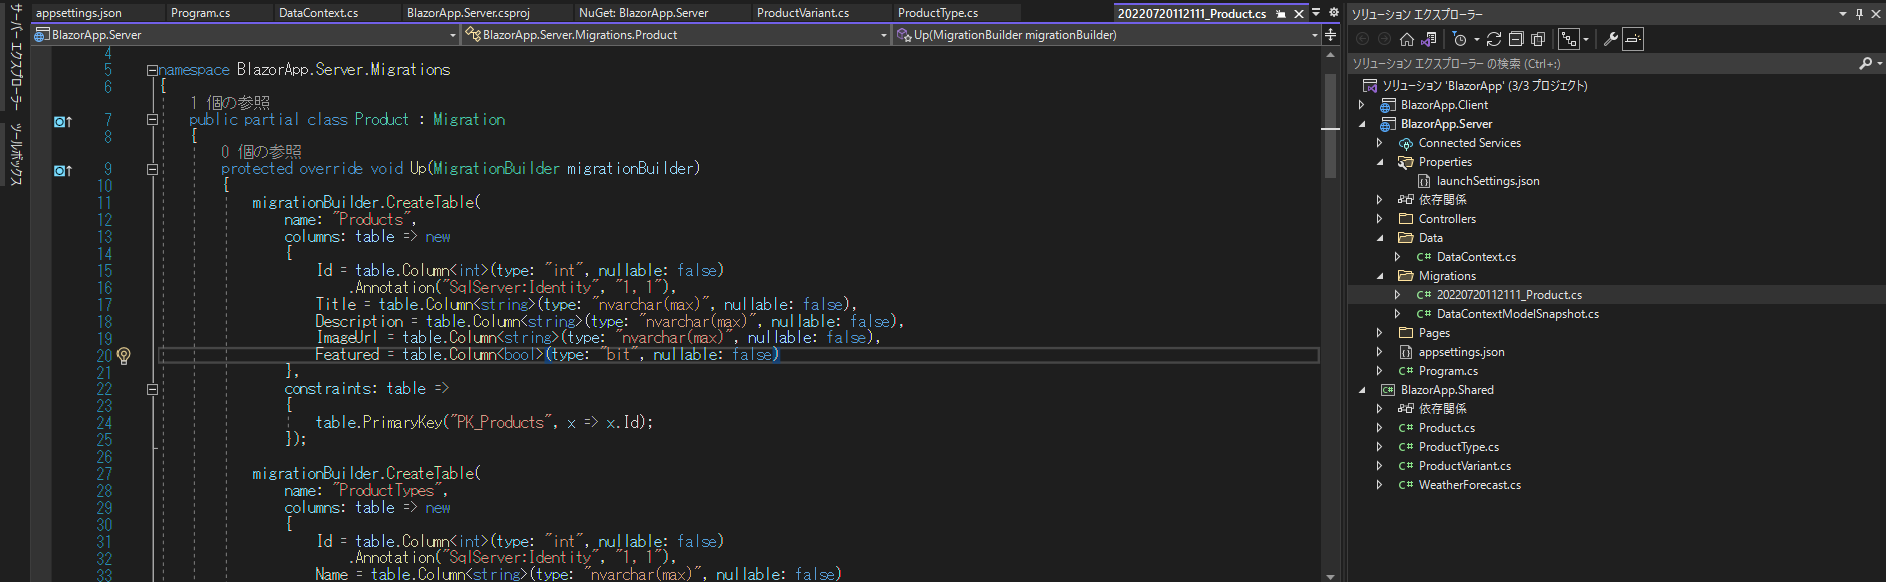The width and height of the screenshot is (1886, 582).
Task: Select WeatherForecast.cs in Solution Explorer
Action: click(1469, 485)
